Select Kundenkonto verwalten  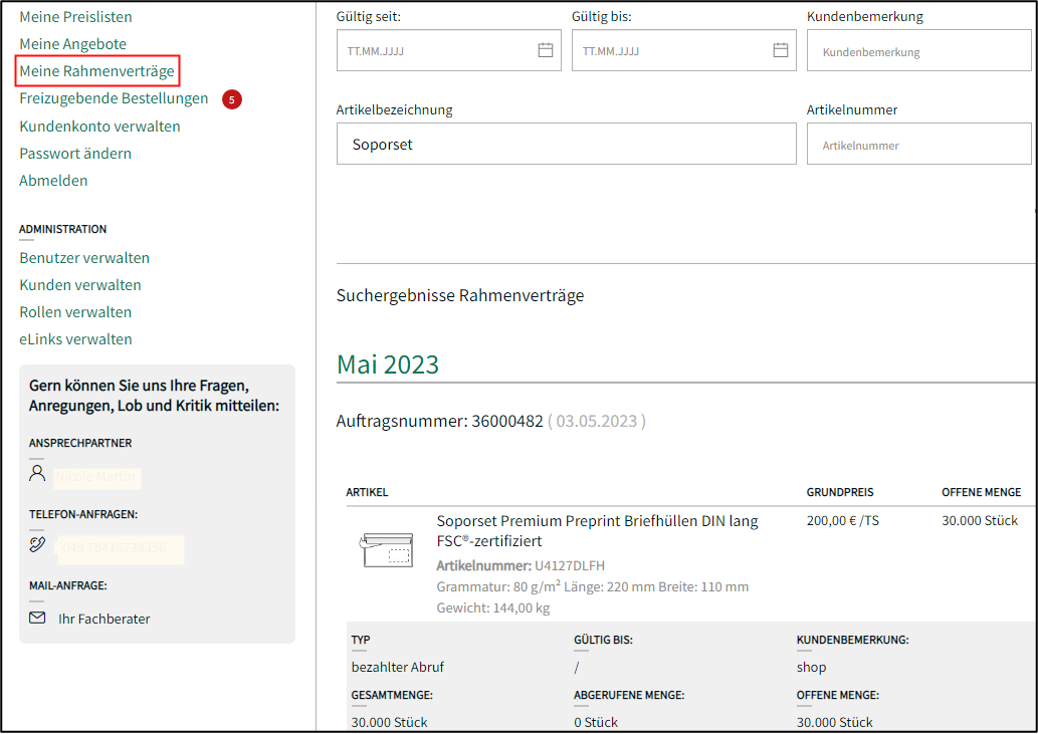coord(100,126)
